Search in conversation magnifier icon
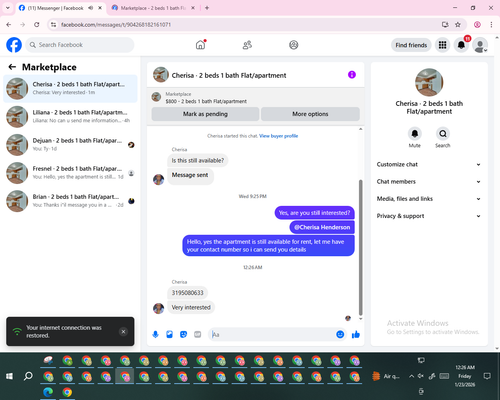Image resolution: width=500 pixels, height=400 pixels. pos(443,134)
